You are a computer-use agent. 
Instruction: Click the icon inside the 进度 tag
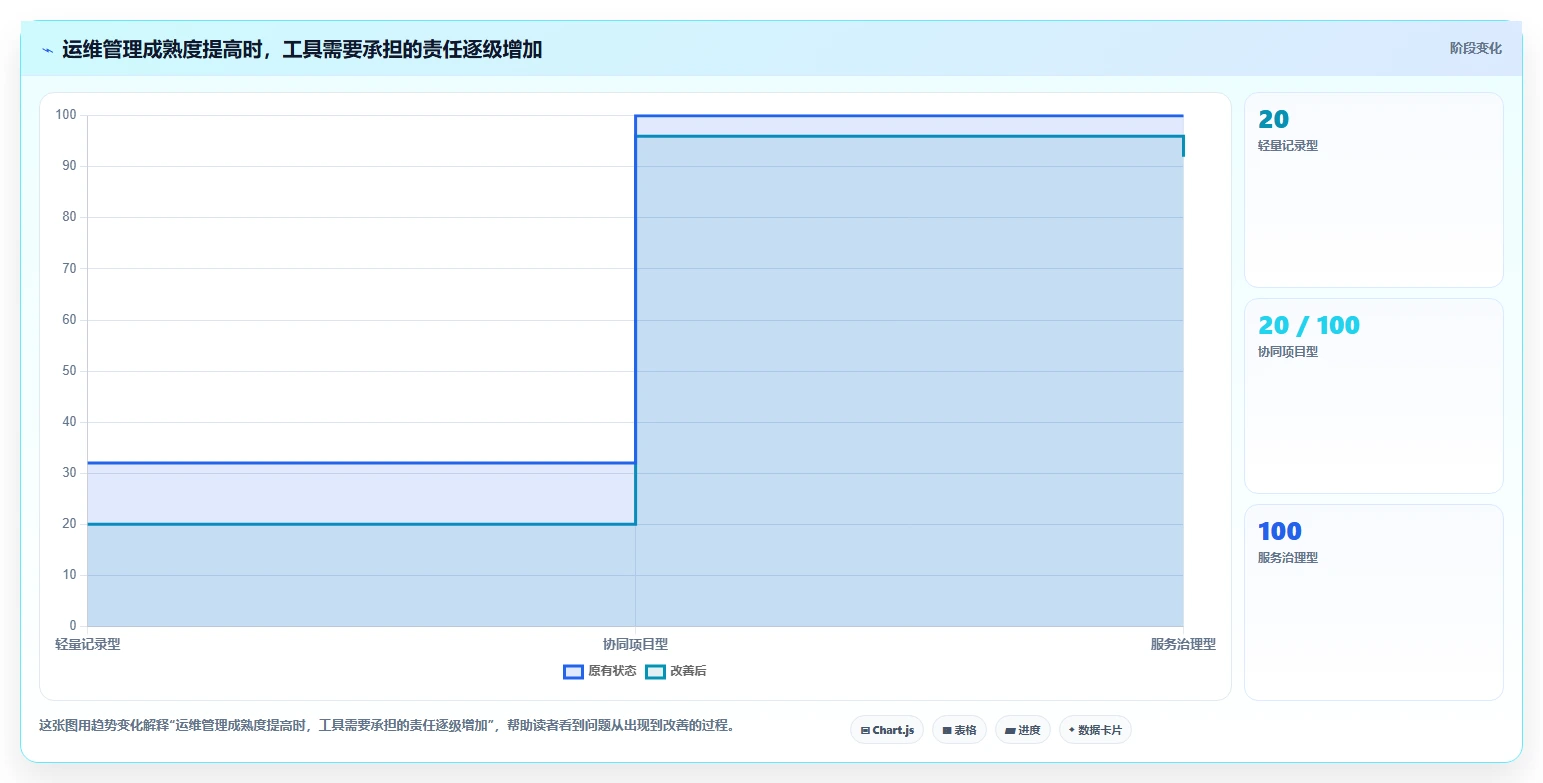[x=1010, y=731]
